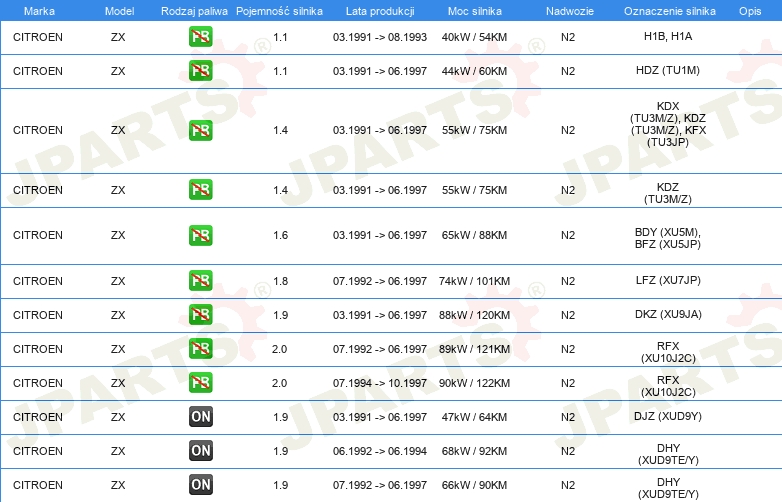Click the power value 65kW / 88KM
Image resolution: width=782 pixels, height=502 pixels.
point(474,235)
